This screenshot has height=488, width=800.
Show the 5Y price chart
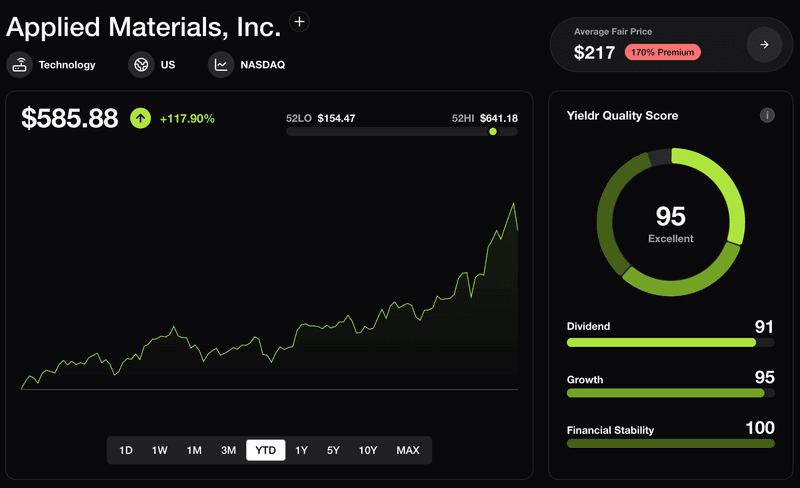(x=333, y=450)
